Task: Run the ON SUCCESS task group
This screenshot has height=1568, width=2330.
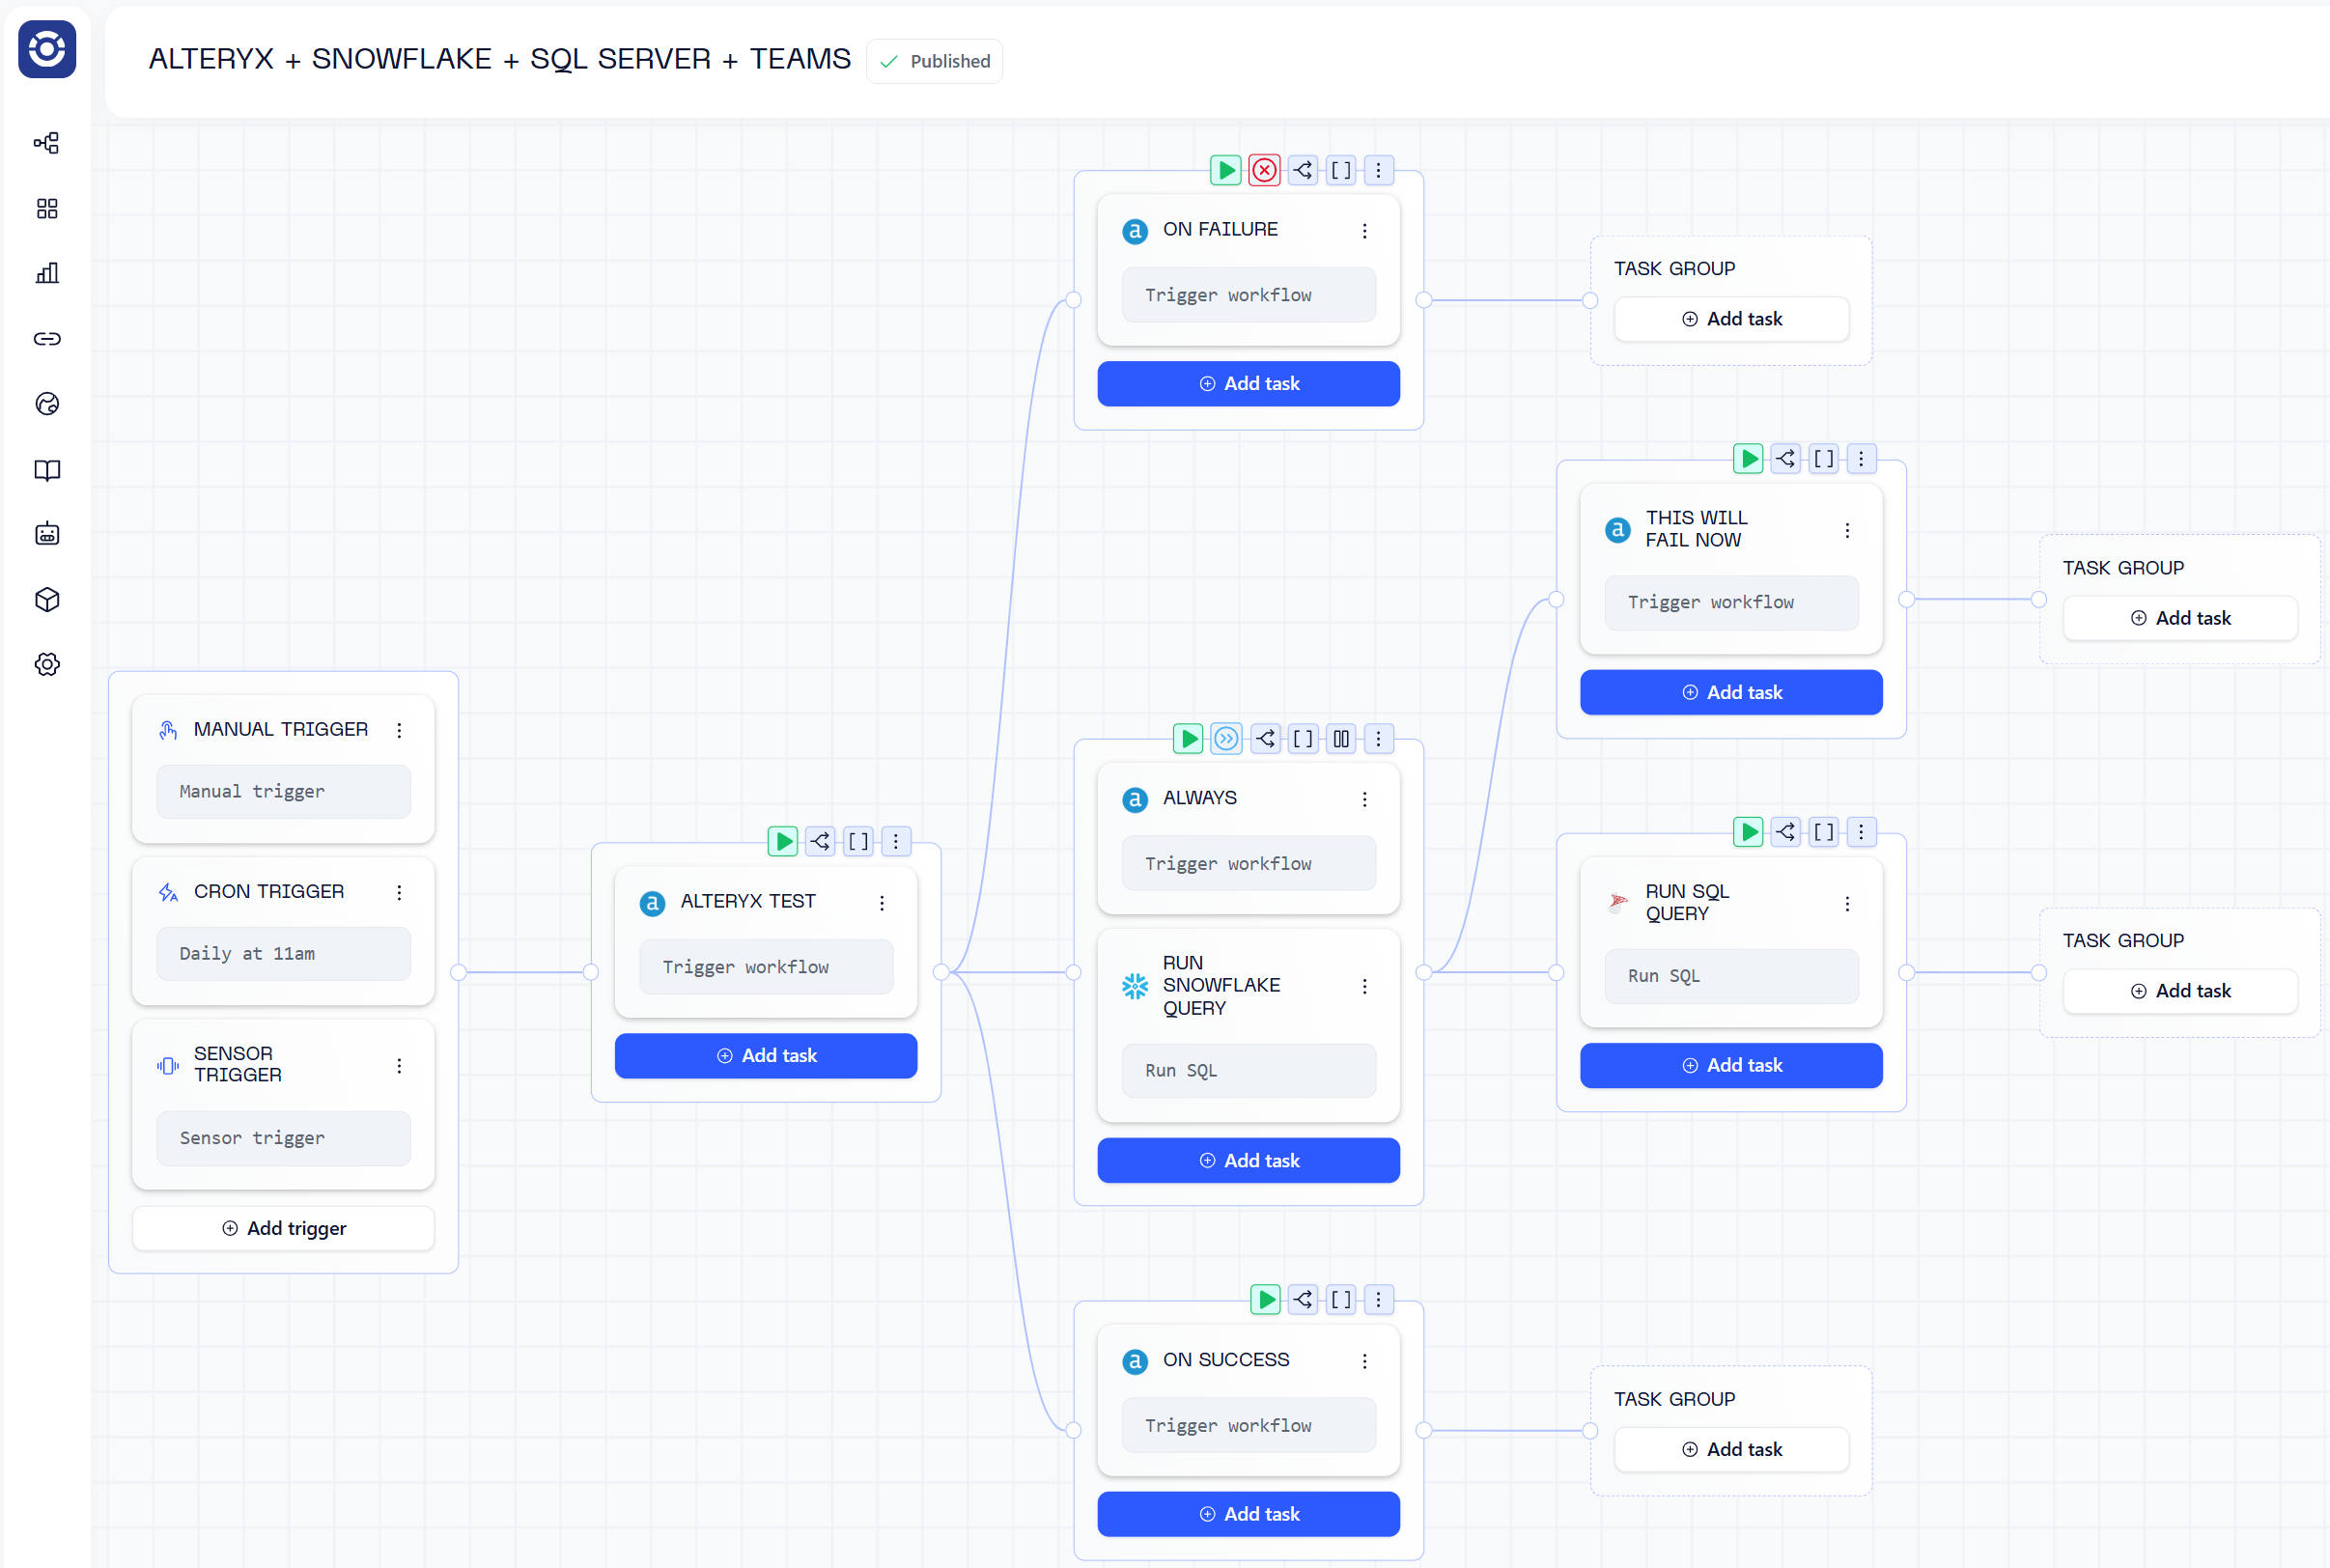Action: coord(1265,1300)
